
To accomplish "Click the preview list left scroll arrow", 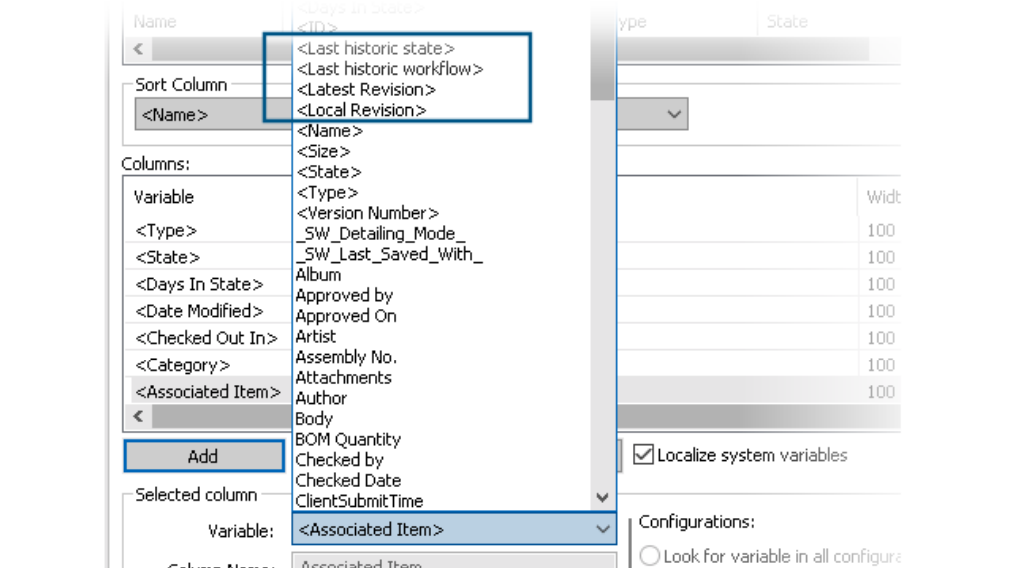I will pyautogui.click(x=138, y=49).
